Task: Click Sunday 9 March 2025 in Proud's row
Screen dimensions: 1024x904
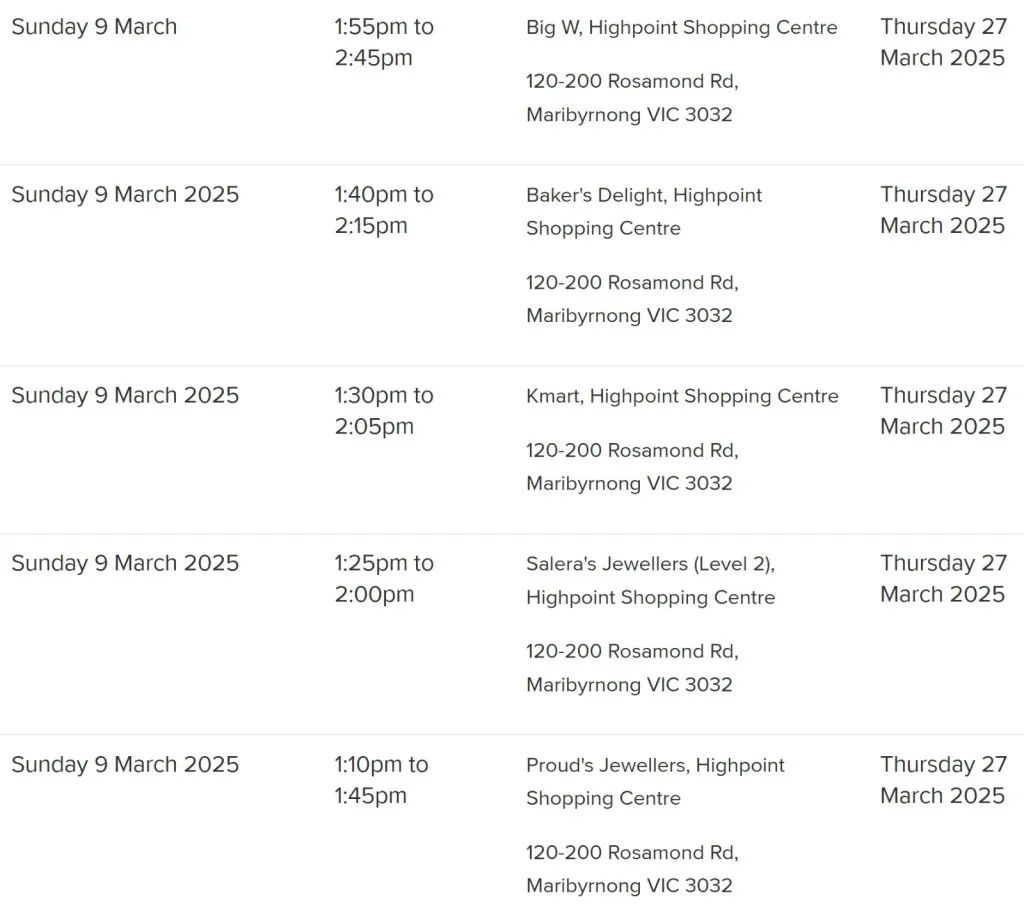Action: [125, 764]
